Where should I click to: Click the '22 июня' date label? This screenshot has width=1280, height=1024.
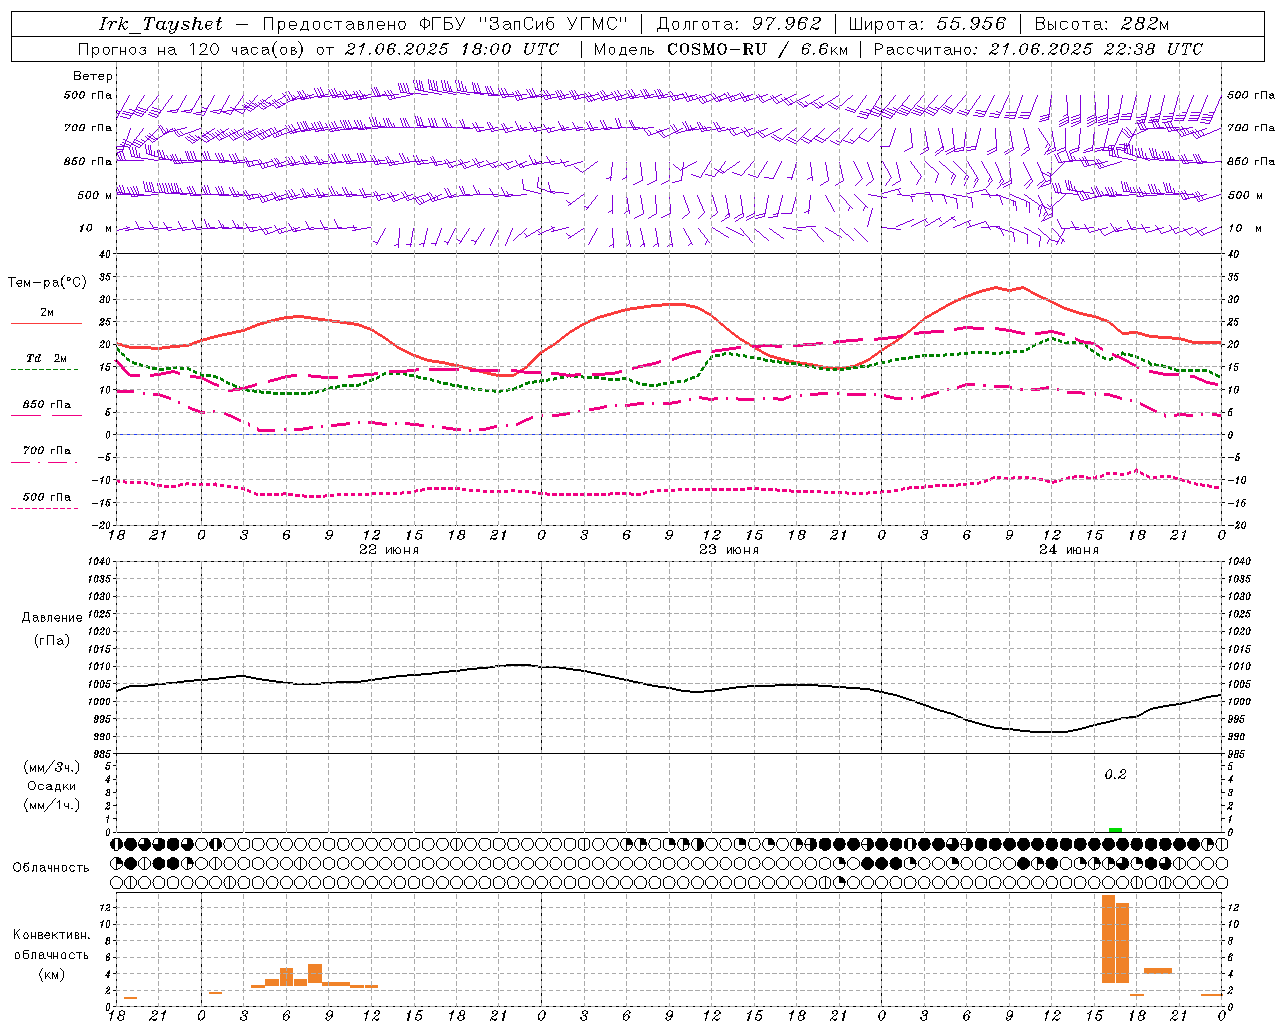click(x=389, y=550)
